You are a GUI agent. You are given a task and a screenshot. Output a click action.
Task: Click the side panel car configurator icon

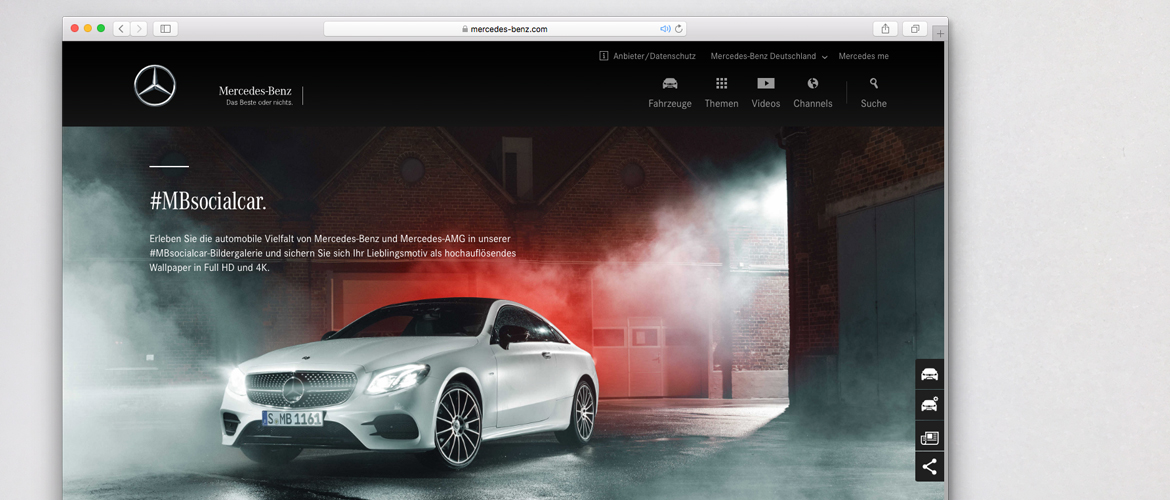[930, 405]
